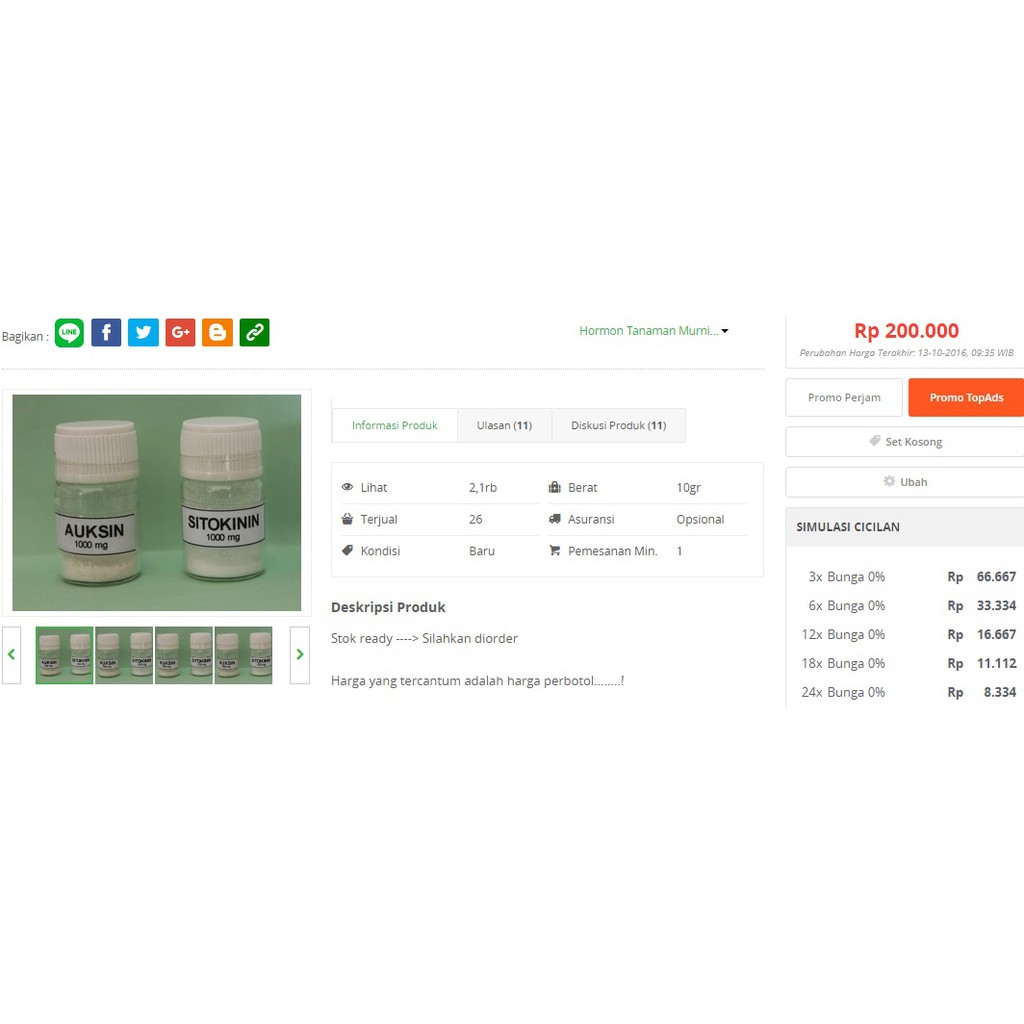Share product on Google Plus
1024x1024 pixels.
click(180, 333)
